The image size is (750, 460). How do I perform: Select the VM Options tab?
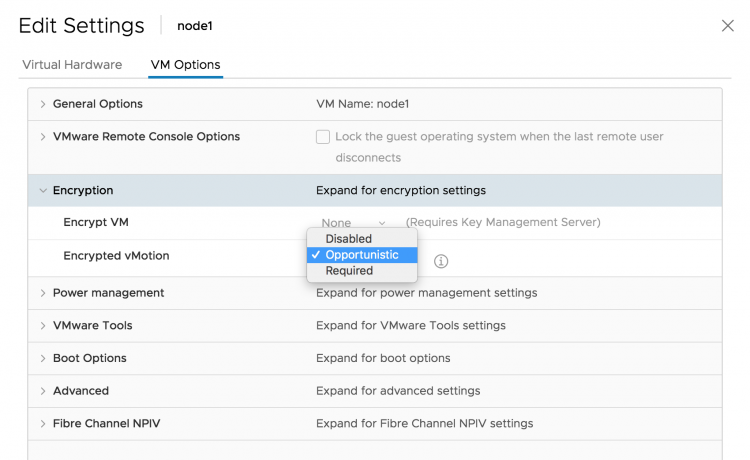(x=185, y=65)
